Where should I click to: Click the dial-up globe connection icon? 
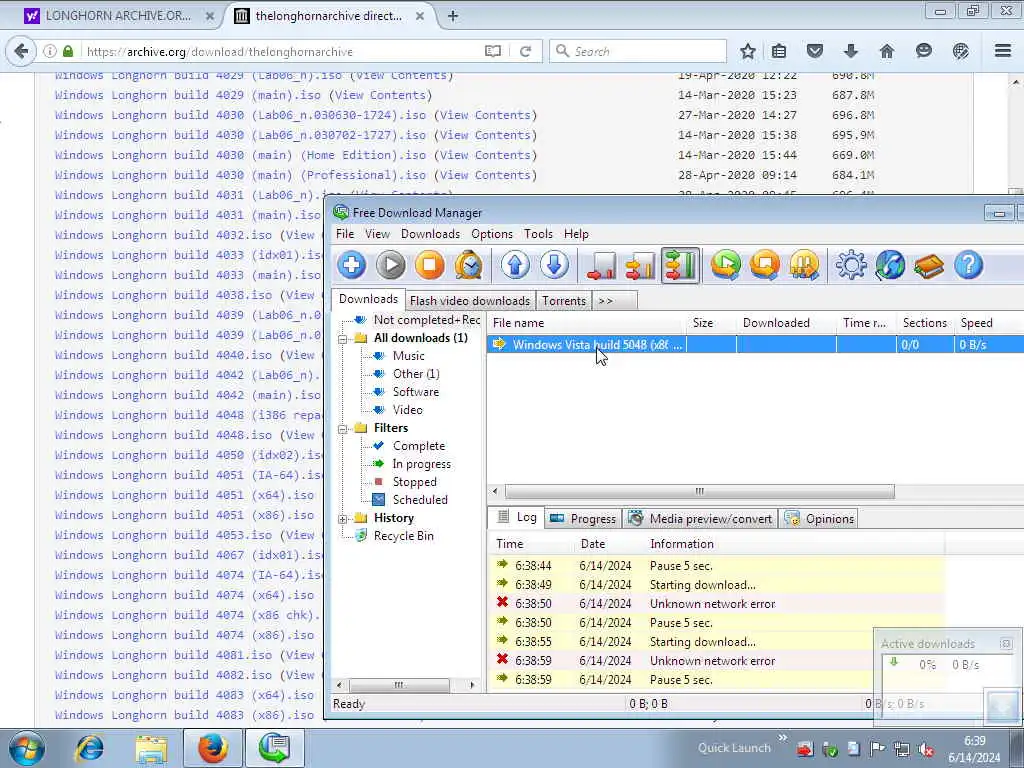click(x=890, y=266)
